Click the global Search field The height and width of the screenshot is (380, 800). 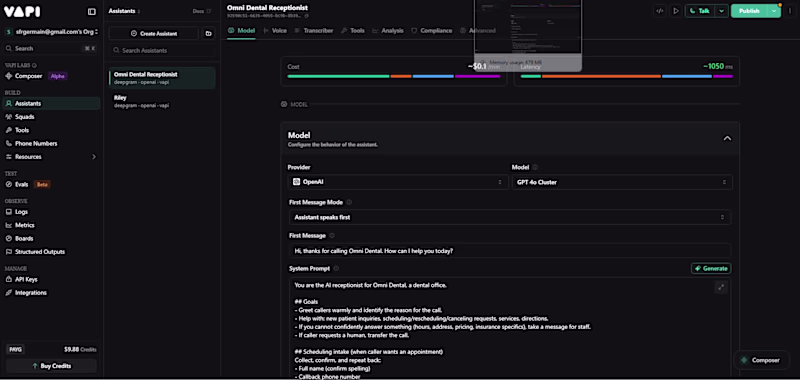tap(51, 48)
